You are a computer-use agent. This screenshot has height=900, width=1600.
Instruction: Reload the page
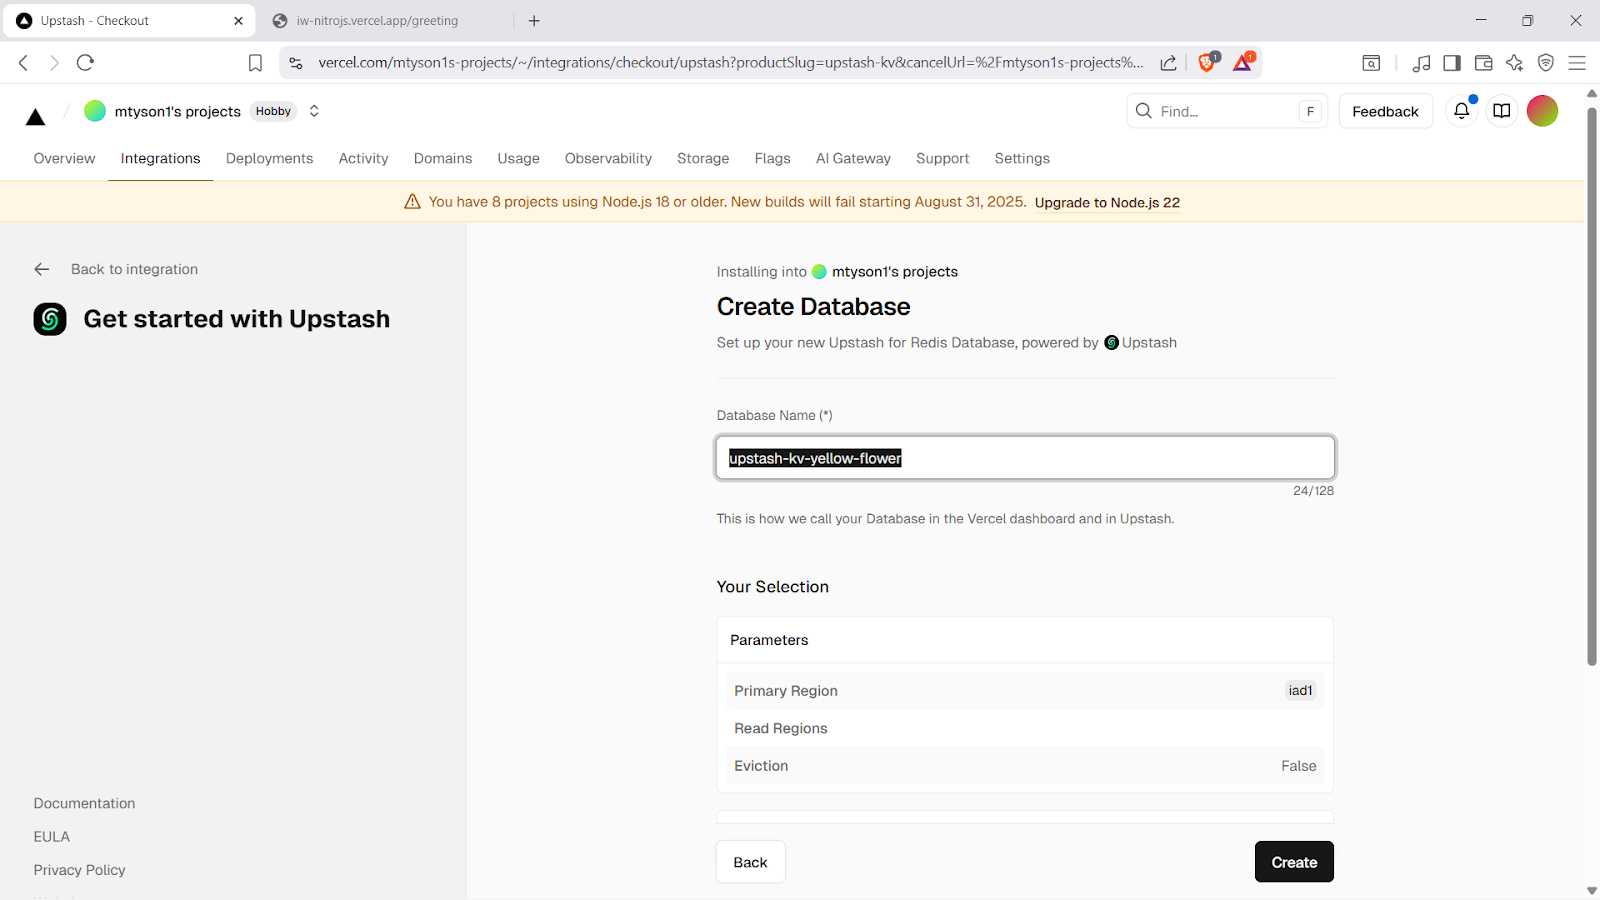(86, 62)
